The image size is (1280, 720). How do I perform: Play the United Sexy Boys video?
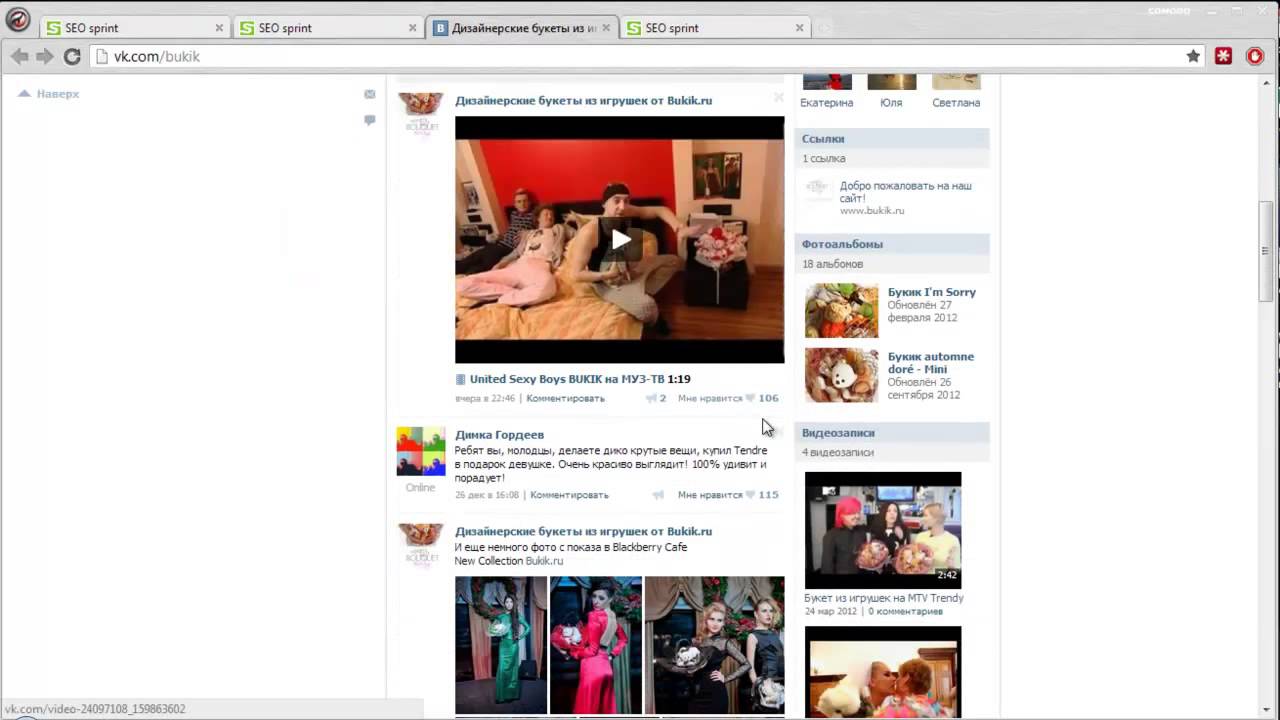[620, 240]
